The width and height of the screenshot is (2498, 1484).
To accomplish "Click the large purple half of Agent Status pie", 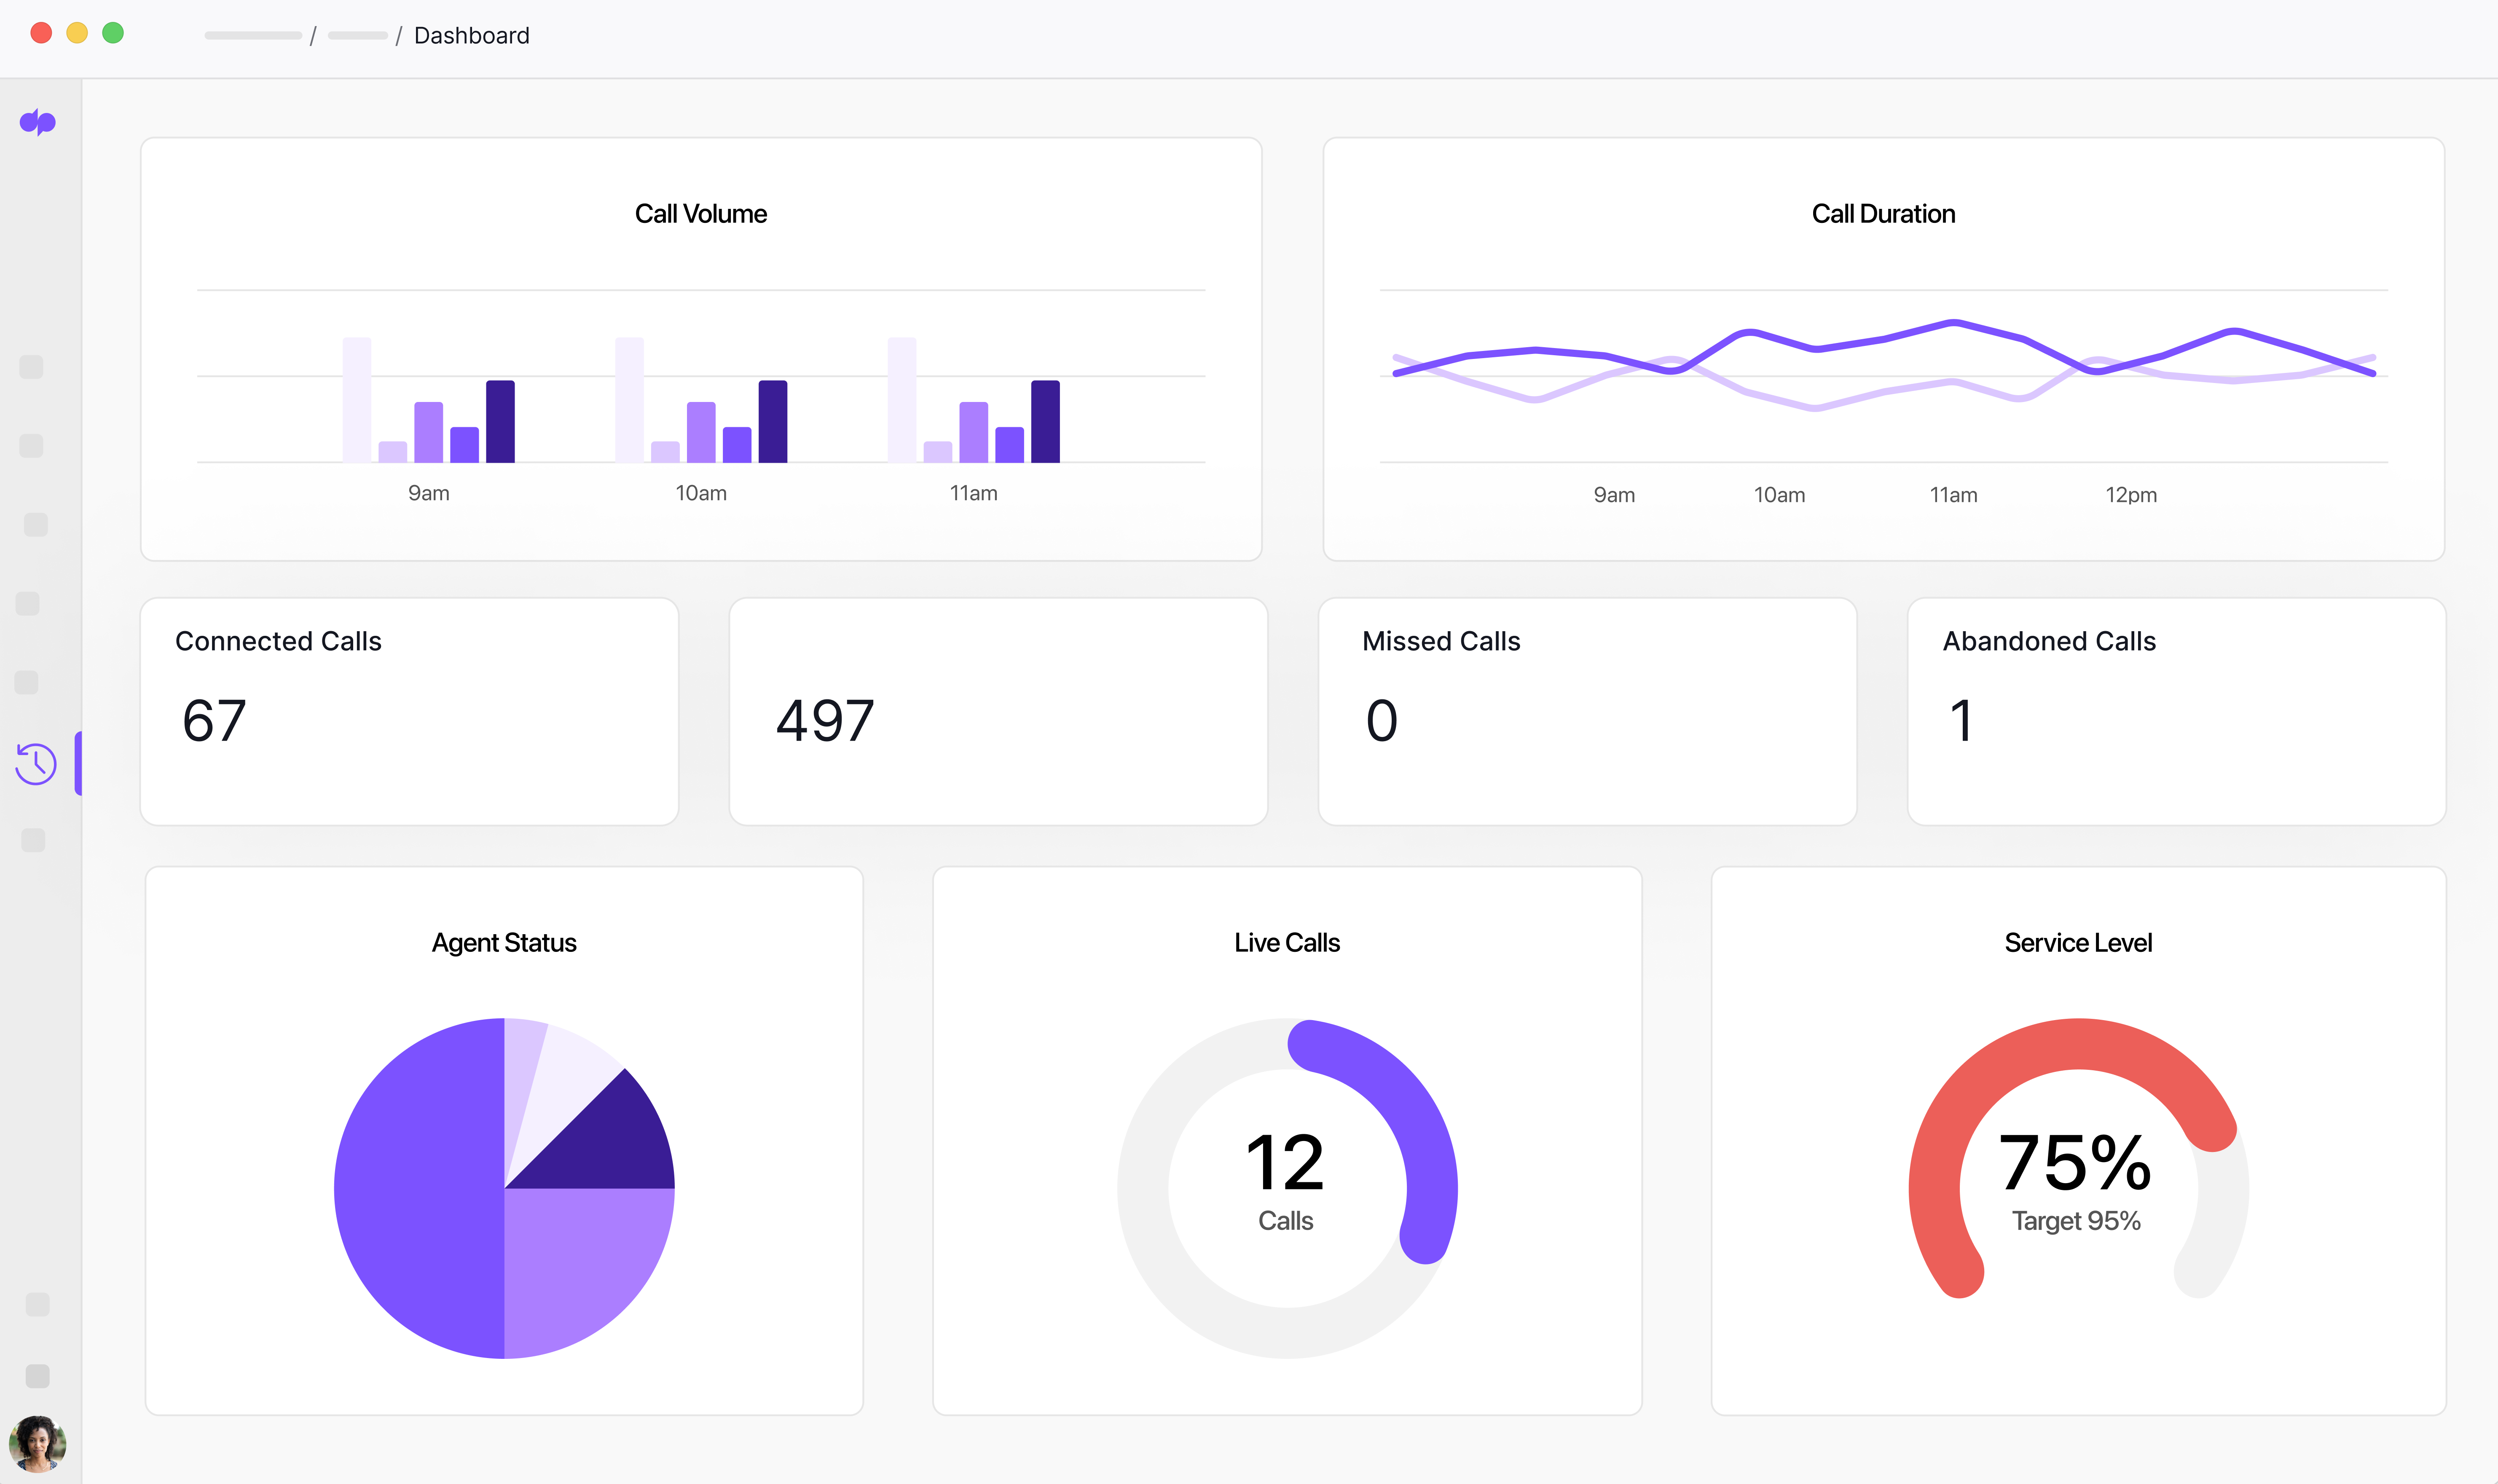I will click(x=419, y=1188).
